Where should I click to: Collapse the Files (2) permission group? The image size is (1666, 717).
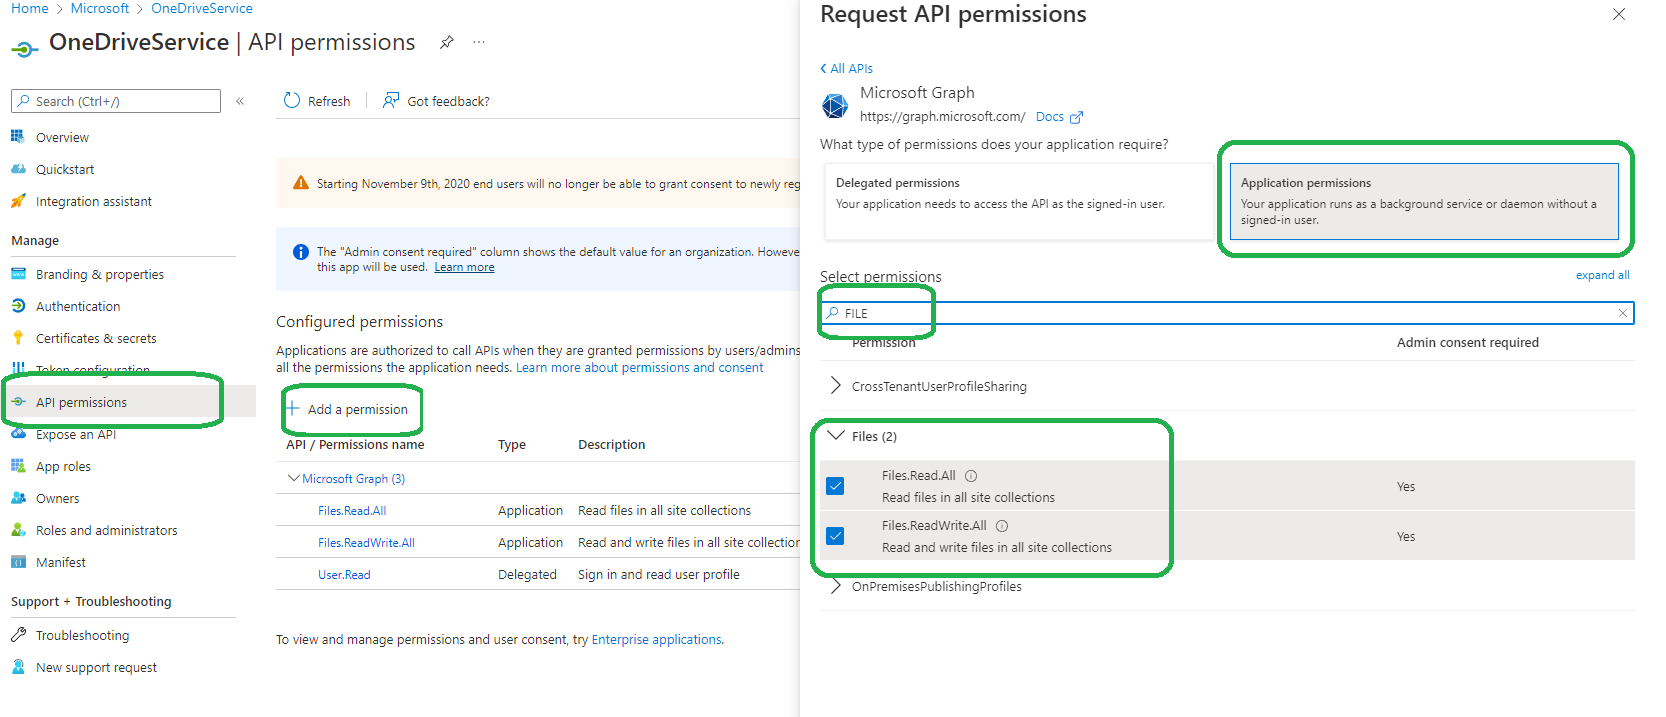pyautogui.click(x=836, y=435)
